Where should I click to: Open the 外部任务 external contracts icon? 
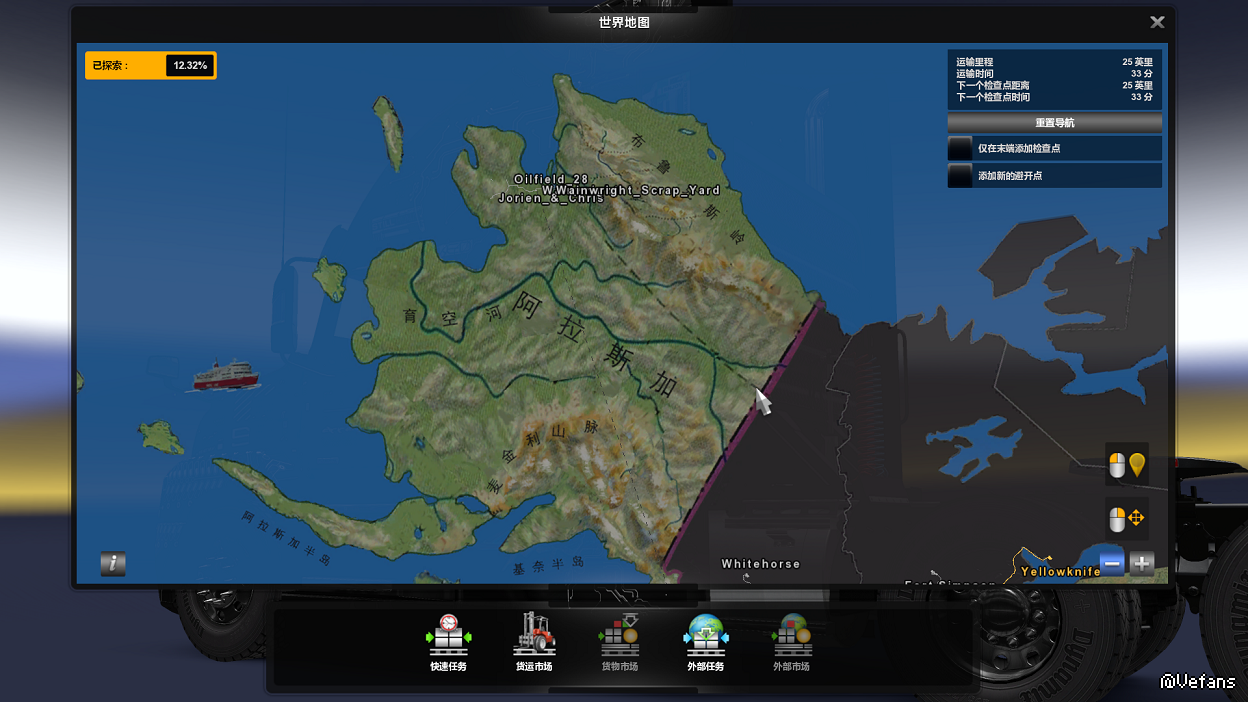pos(706,641)
